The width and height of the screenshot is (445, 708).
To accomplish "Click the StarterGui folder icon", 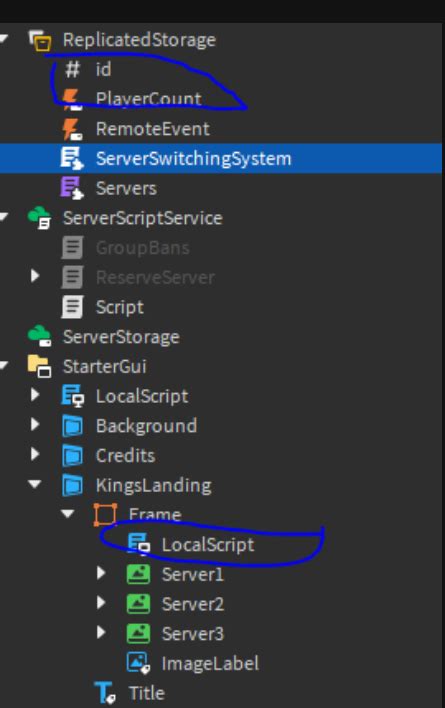I will coord(40,366).
